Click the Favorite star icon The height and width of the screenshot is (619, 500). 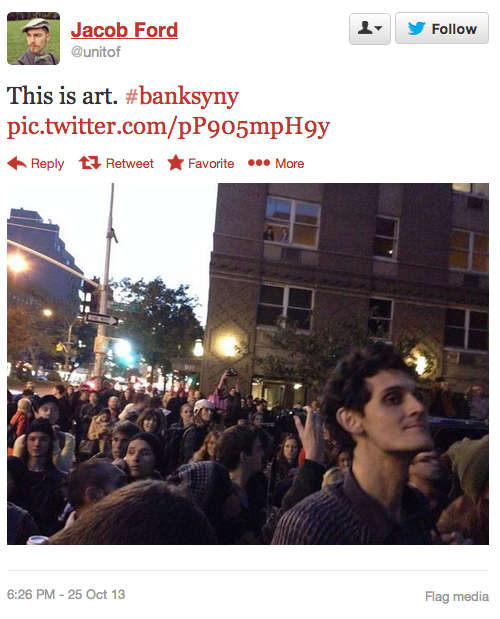(x=176, y=163)
